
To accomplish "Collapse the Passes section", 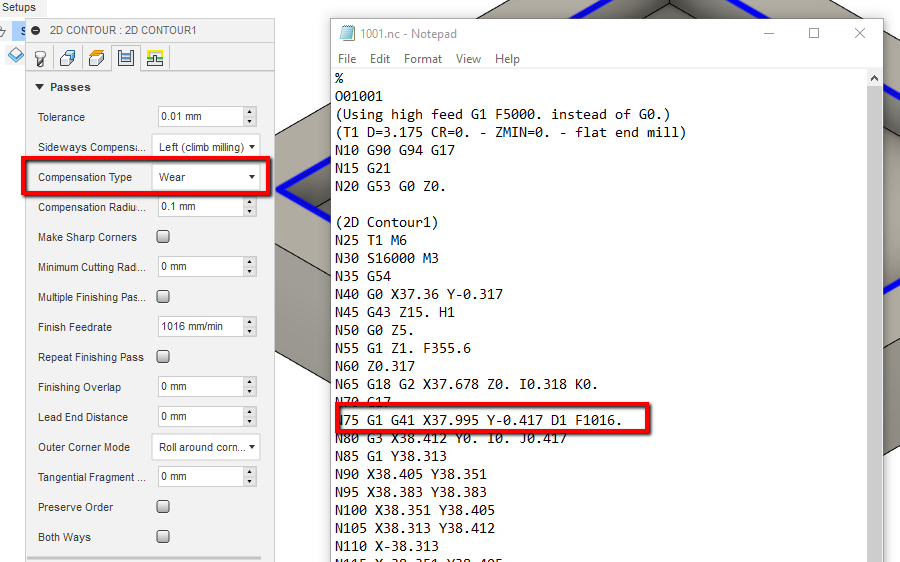I will [x=40, y=87].
